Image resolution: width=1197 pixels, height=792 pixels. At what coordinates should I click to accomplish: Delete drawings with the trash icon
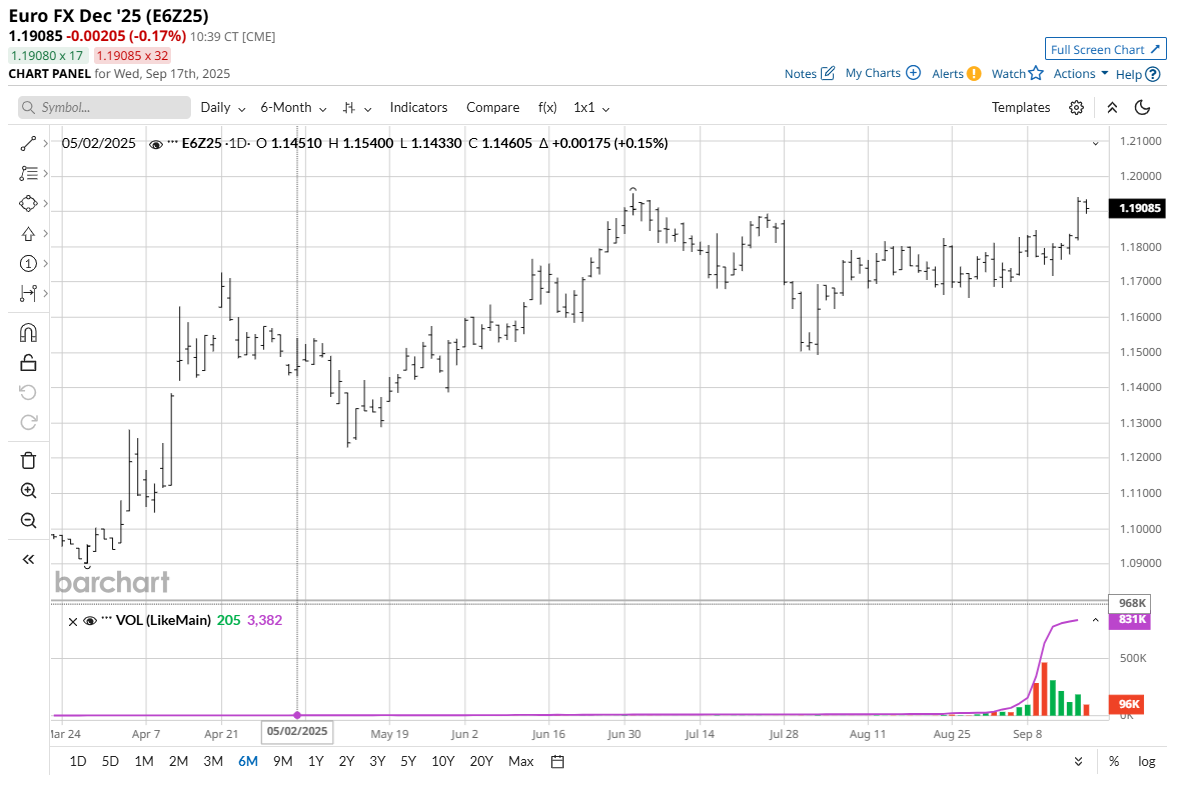click(x=28, y=461)
